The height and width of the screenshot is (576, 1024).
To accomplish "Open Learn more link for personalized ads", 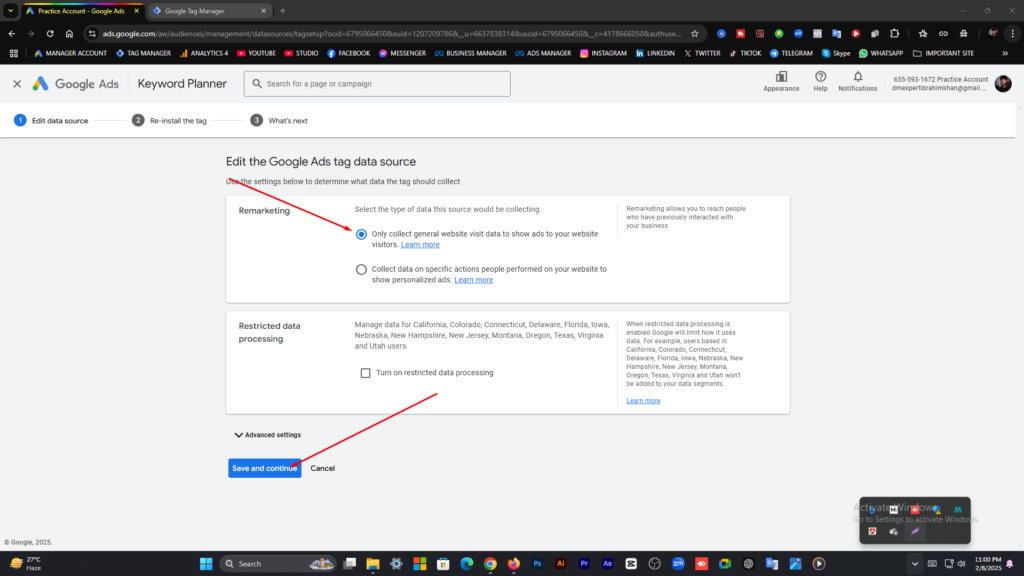I will click(x=473, y=280).
